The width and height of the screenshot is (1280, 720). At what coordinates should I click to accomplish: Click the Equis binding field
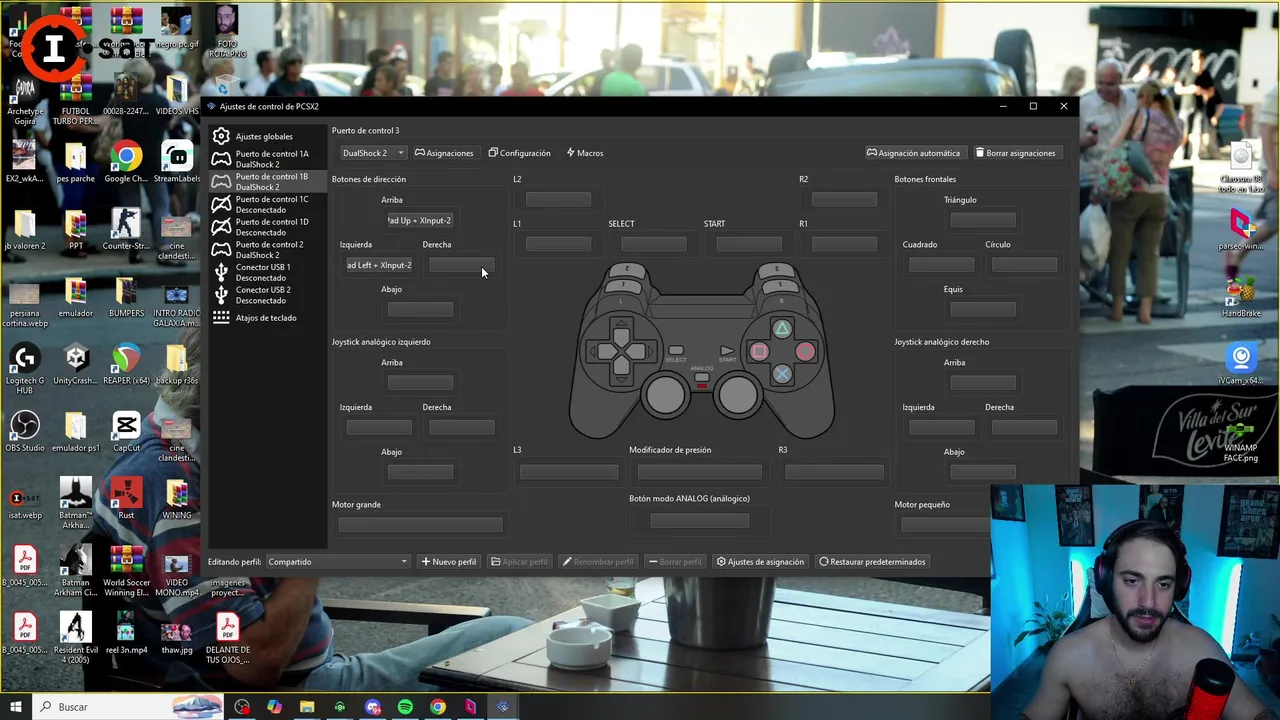pos(983,310)
